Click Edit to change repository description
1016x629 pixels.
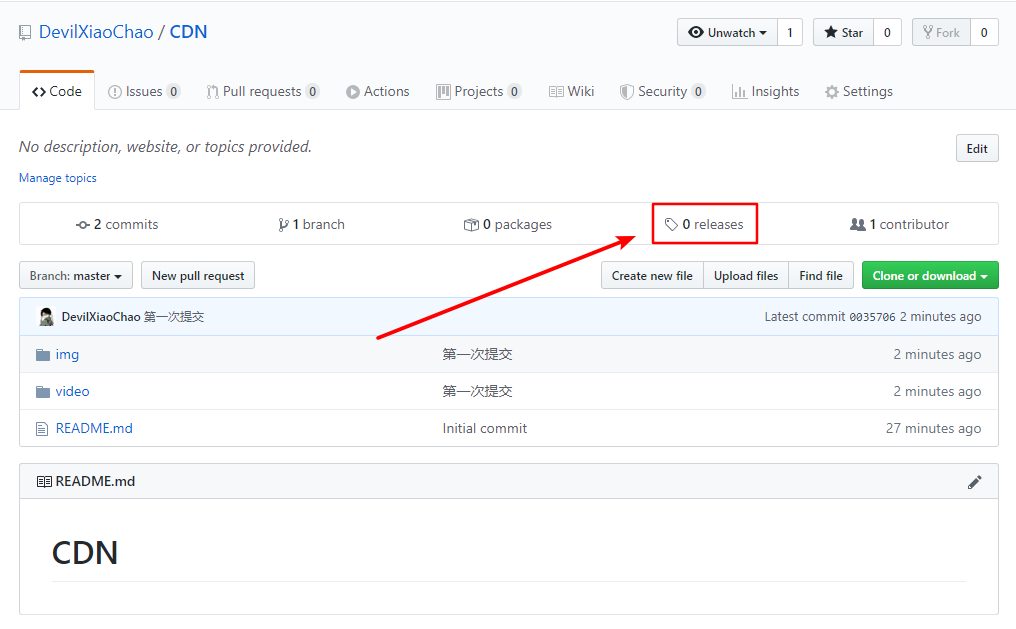coord(976,149)
